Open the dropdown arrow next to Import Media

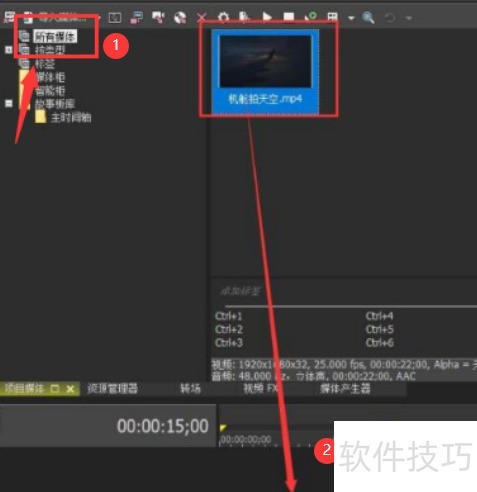[x=99, y=18]
